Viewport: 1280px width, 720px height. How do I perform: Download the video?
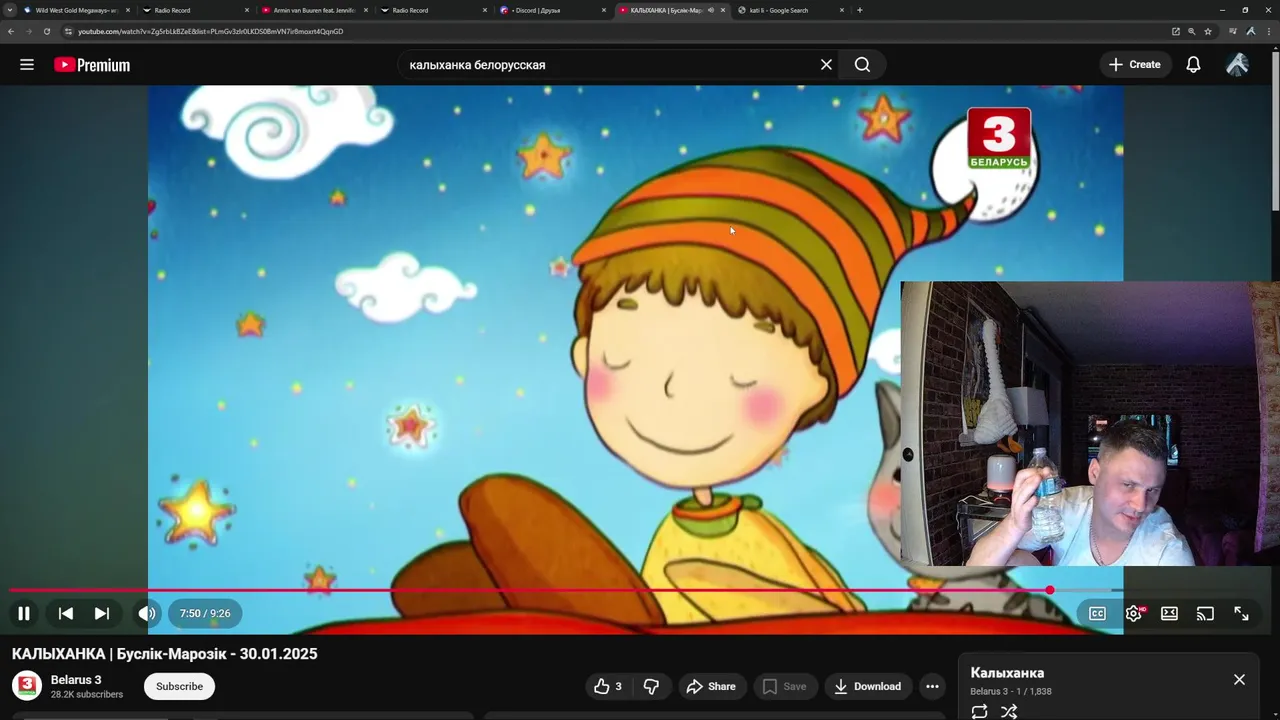pos(867,686)
